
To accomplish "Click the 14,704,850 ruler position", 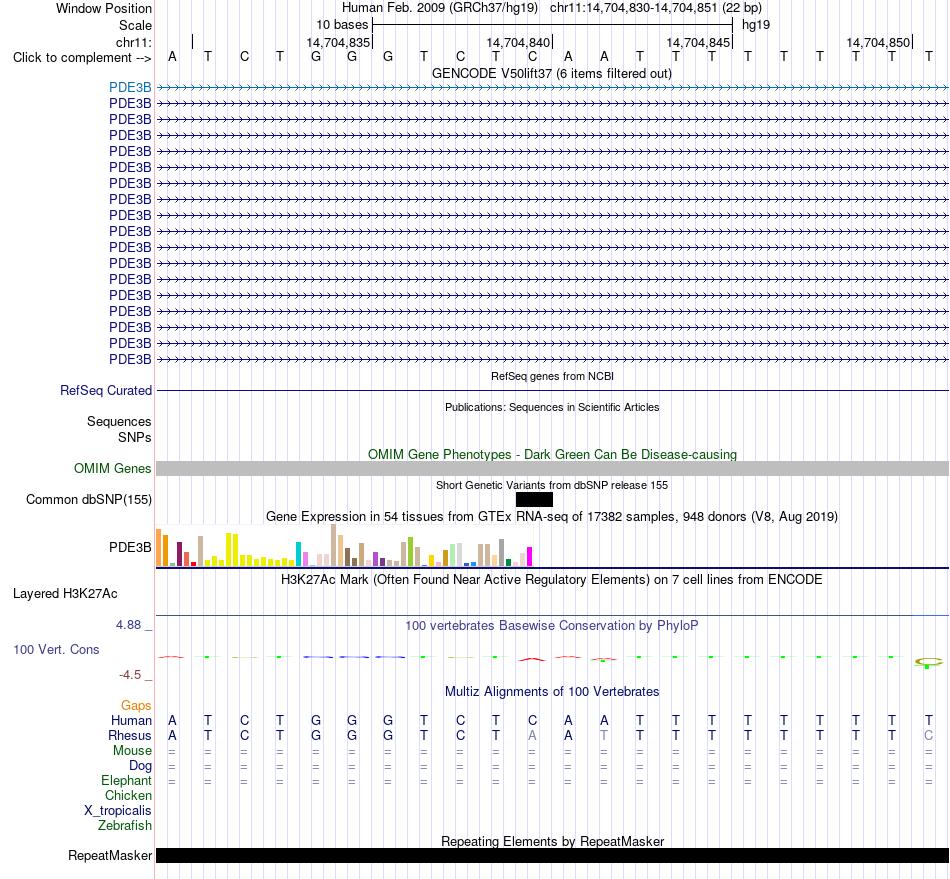I will [x=878, y=42].
